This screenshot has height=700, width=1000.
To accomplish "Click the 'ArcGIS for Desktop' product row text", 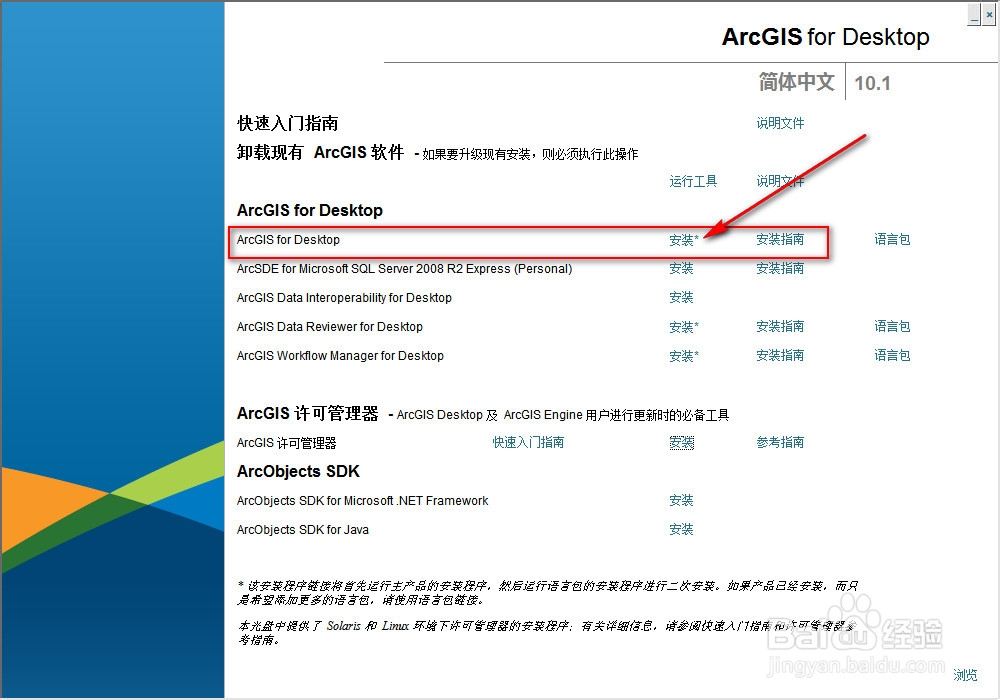I will (288, 240).
